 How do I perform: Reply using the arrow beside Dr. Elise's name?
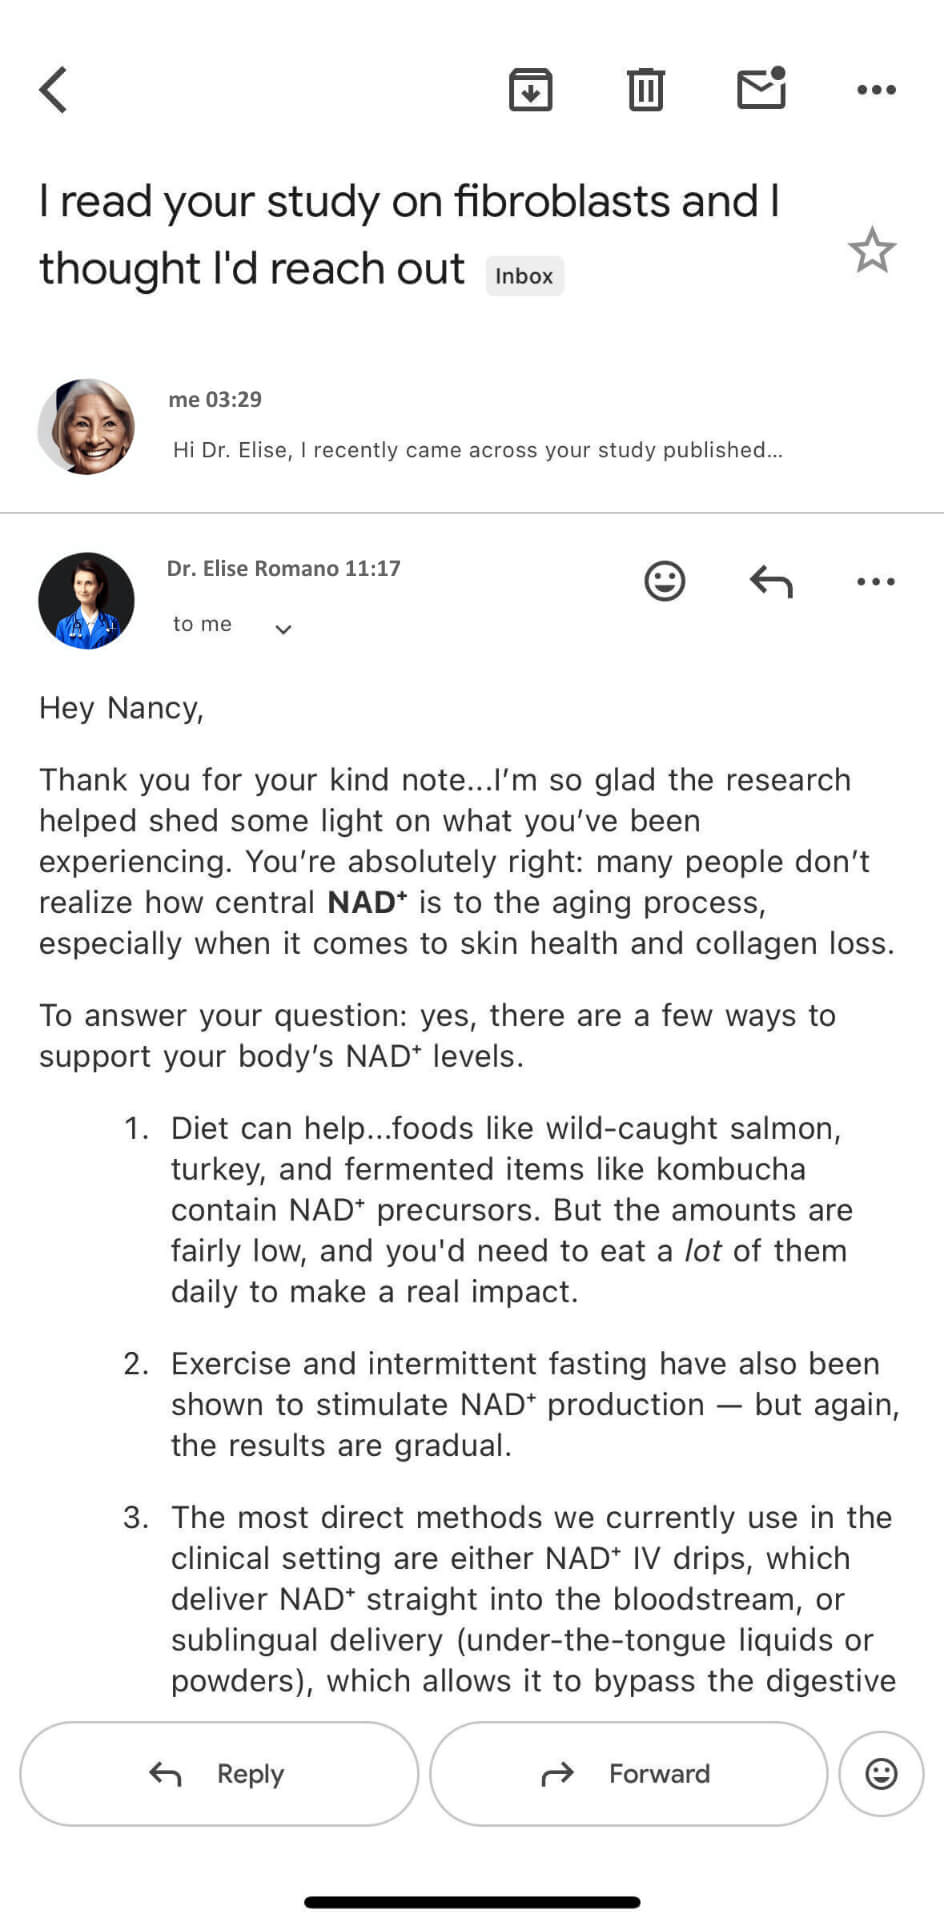point(771,581)
